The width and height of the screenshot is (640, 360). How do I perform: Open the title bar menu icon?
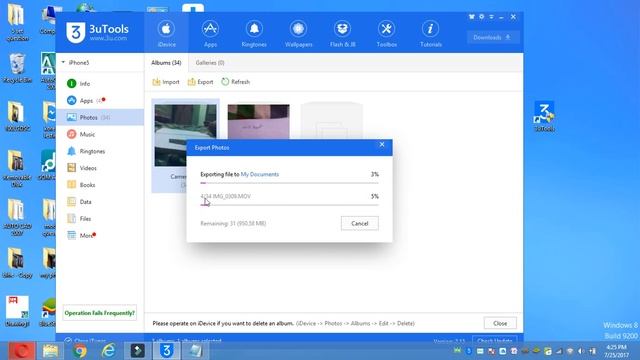coord(491,17)
